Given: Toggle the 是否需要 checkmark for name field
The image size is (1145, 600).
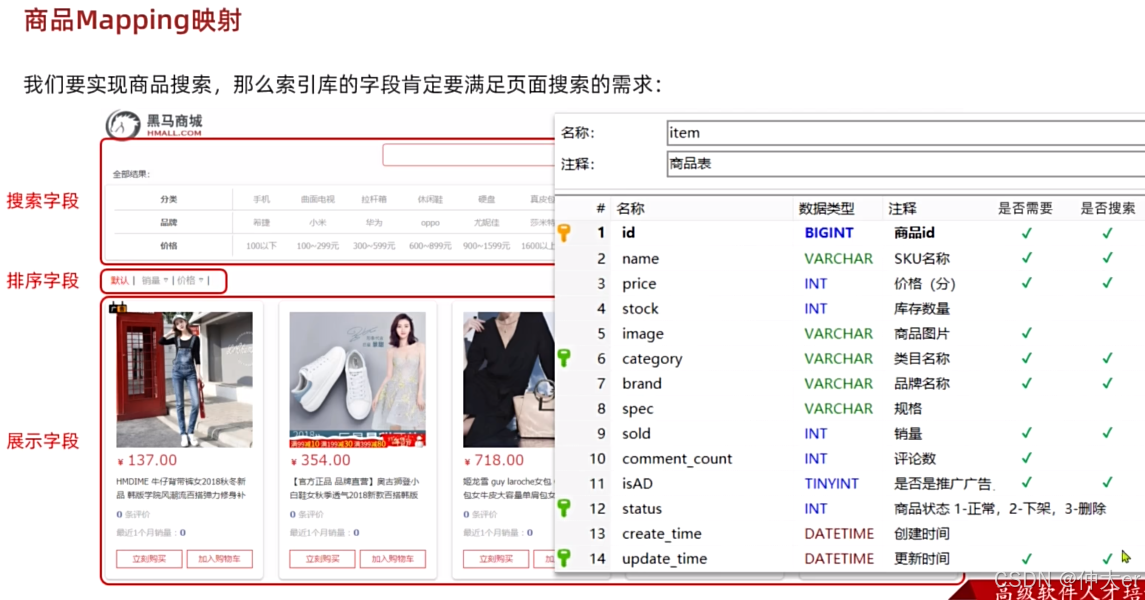Looking at the screenshot, I should 1027,258.
